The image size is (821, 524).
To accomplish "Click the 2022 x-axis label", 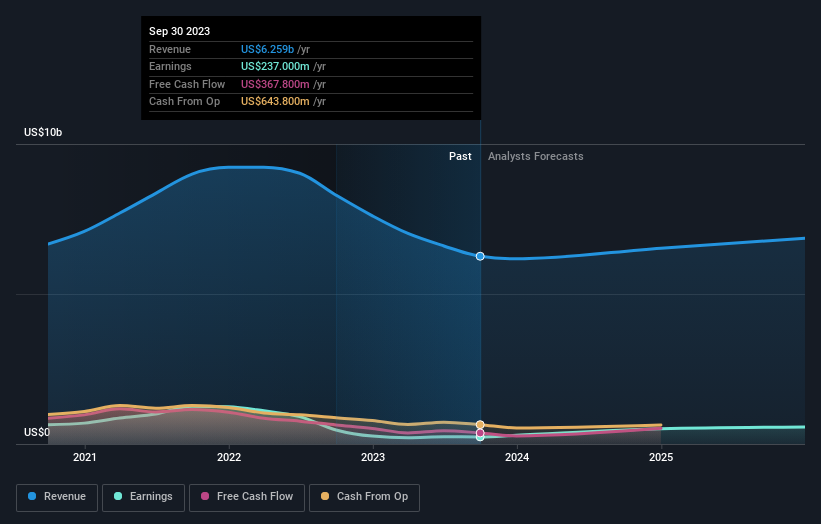I will (x=229, y=457).
